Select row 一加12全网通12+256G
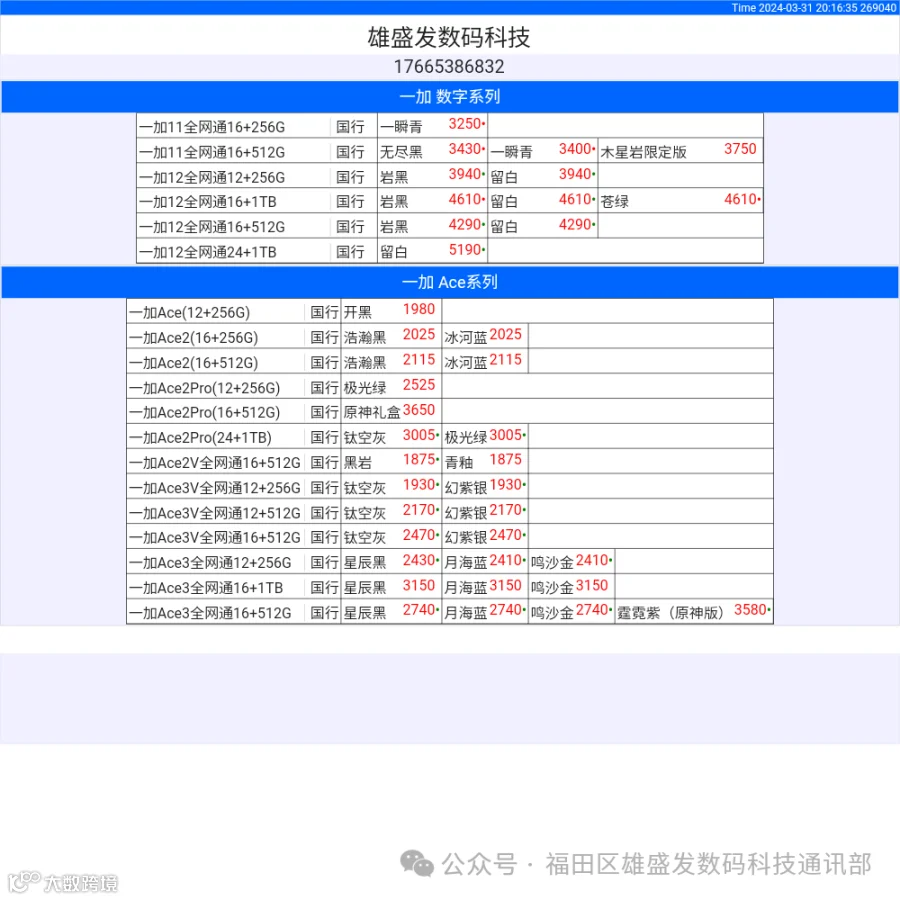Screen dimensions: 900x900 pos(450,176)
